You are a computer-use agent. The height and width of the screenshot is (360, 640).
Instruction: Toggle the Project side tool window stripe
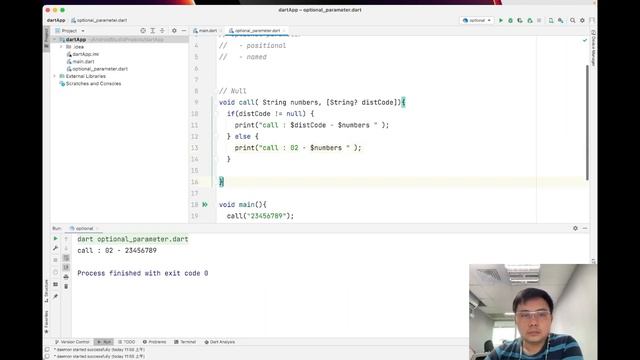tap(46, 38)
